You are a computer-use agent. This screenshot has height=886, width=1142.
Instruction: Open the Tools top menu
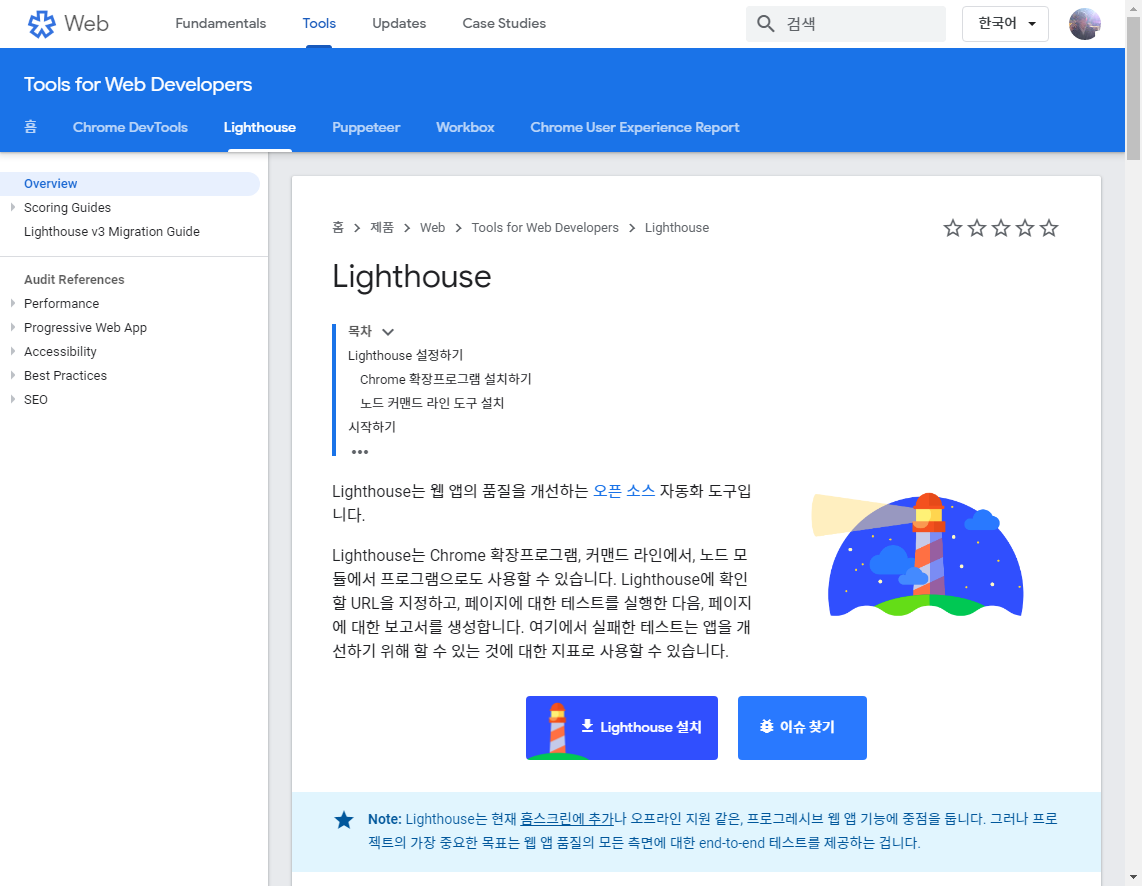[x=319, y=23]
